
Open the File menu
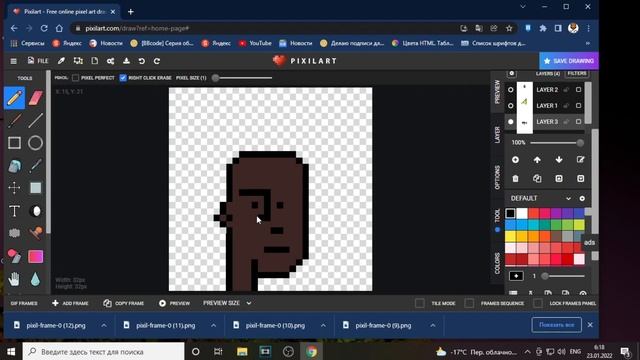38,61
